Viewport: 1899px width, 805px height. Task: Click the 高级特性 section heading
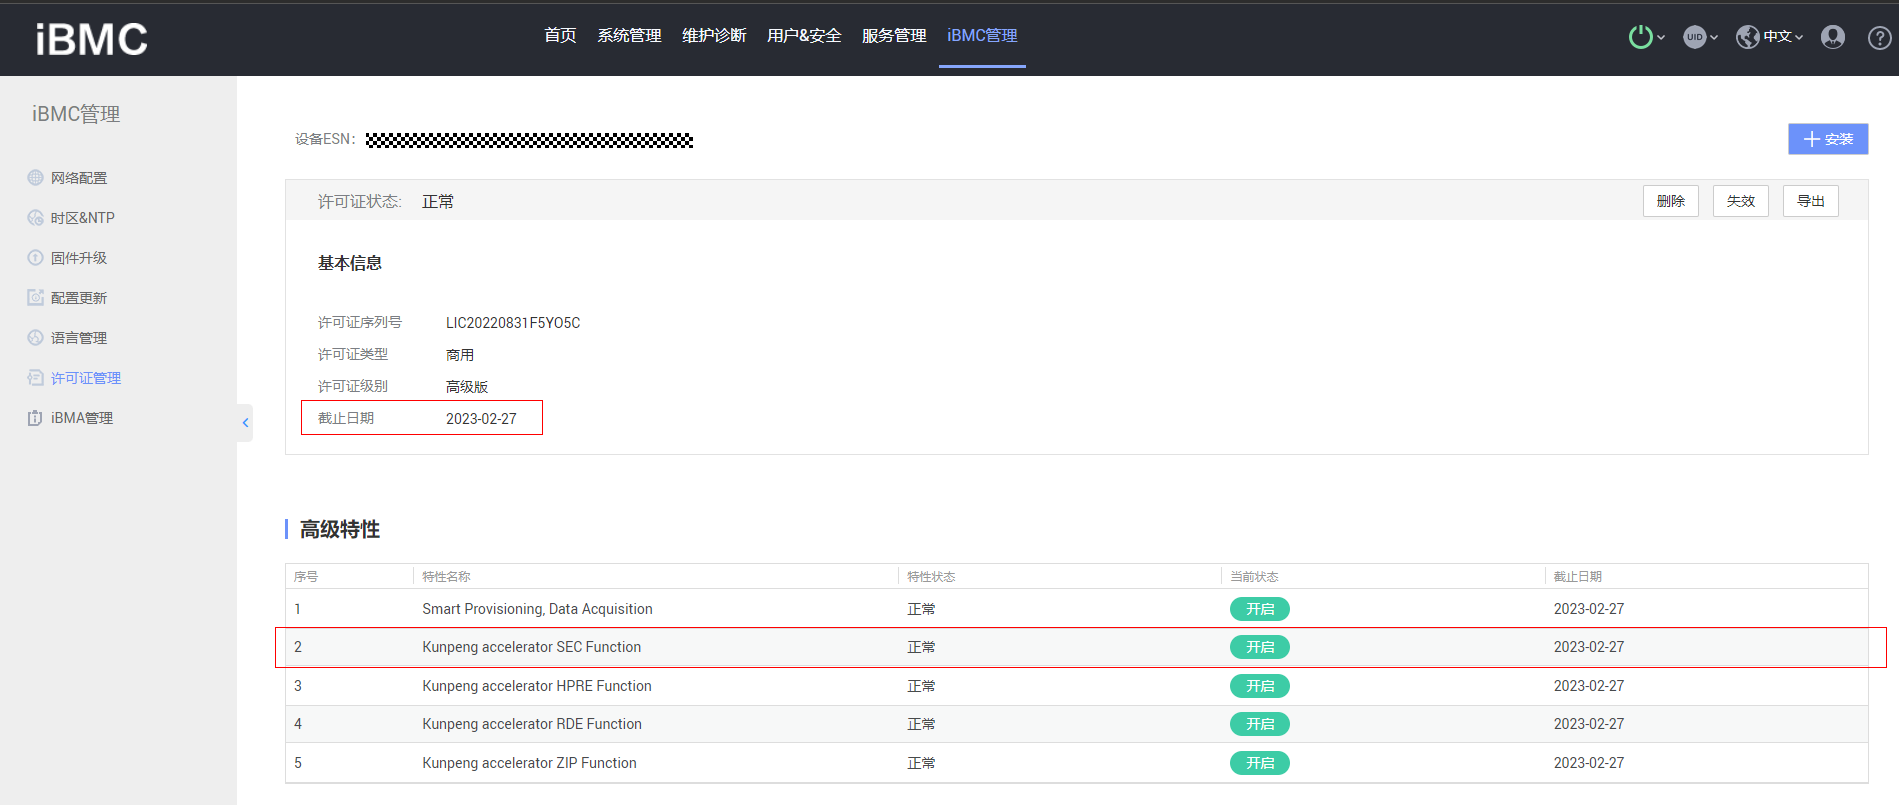[340, 529]
